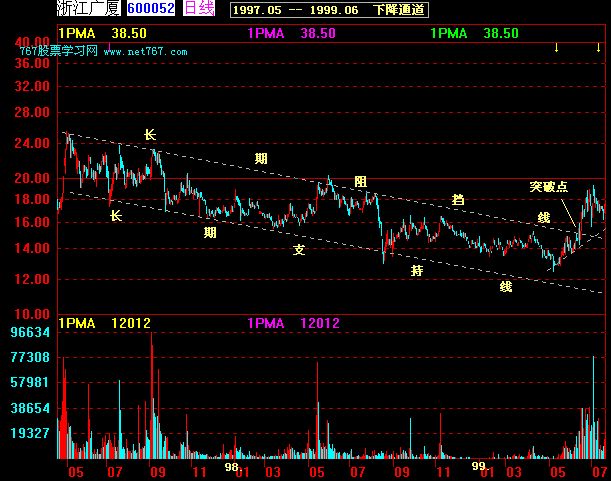Click the magenta 1PMA 12012 volume indicator
The width and height of the screenshot is (611, 481).
(x=293, y=323)
